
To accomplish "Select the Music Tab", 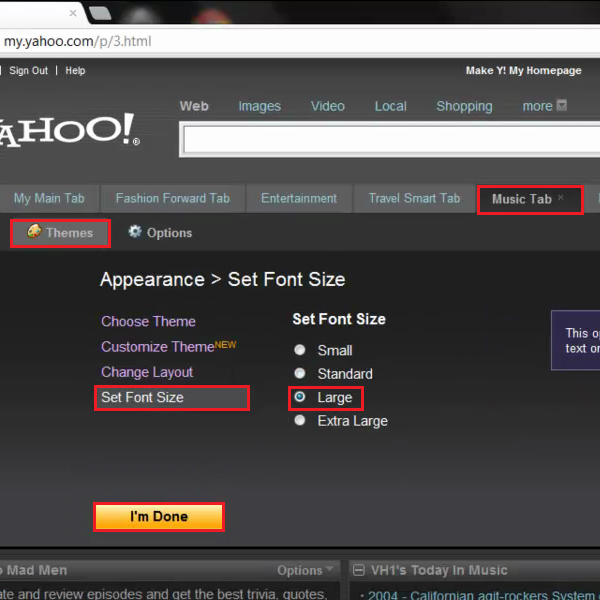I will pyautogui.click(x=522, y=199).
